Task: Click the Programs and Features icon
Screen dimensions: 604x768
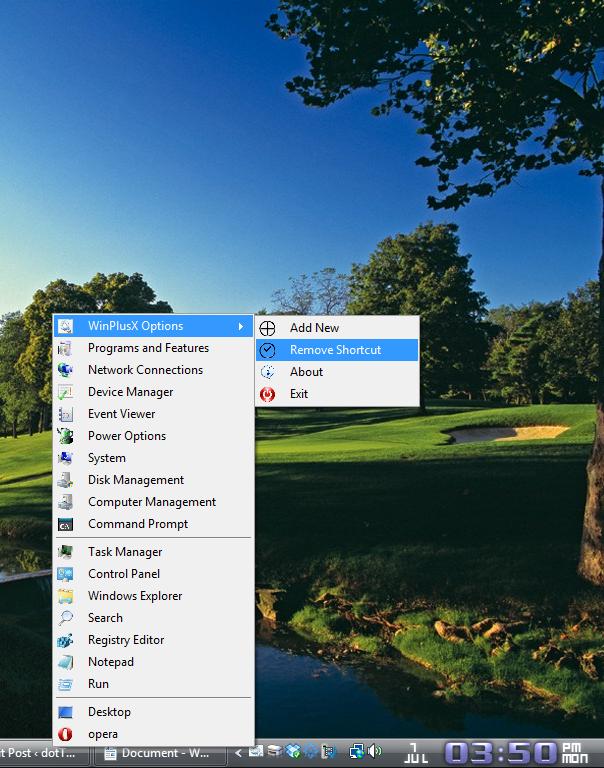Action: click(x=66, y=348)
